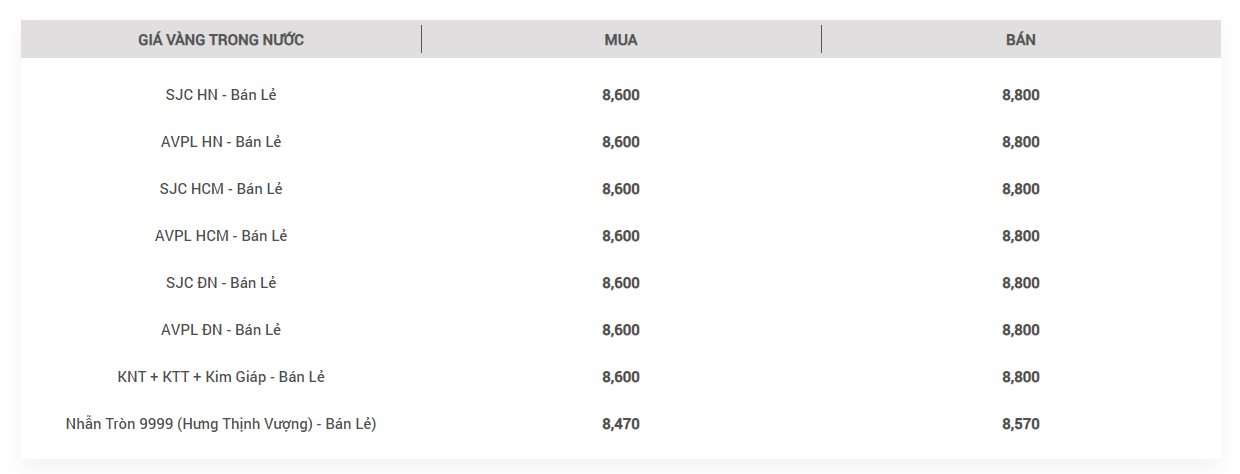This screenshot has height=474, width=1240.
Task: Select Nhẫn Tròn 9999 Hưng Thịnh Vượng row
Action: (x=620, y=424)
